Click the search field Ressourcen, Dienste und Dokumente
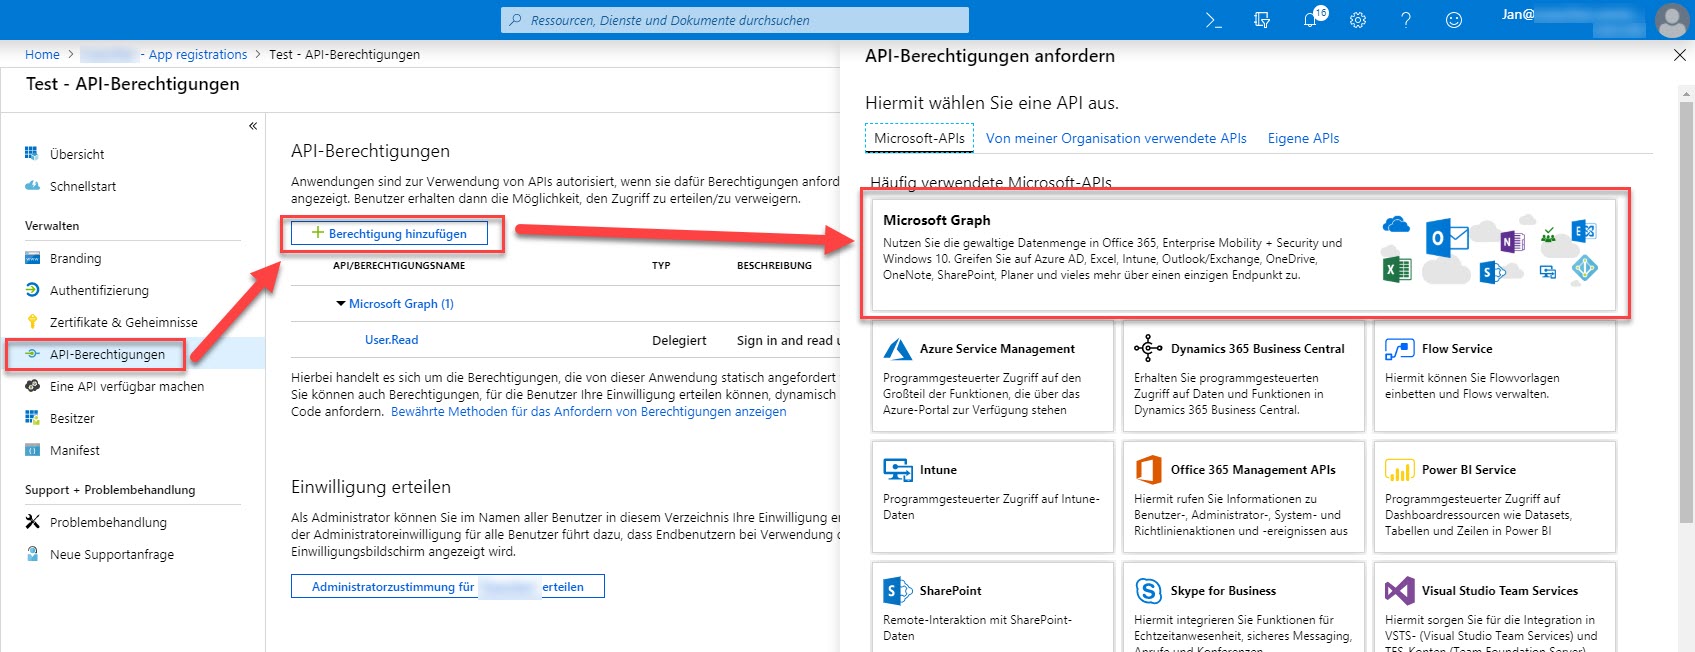Viewport: 1695px width, 652px height. click(x=735, y=20)
